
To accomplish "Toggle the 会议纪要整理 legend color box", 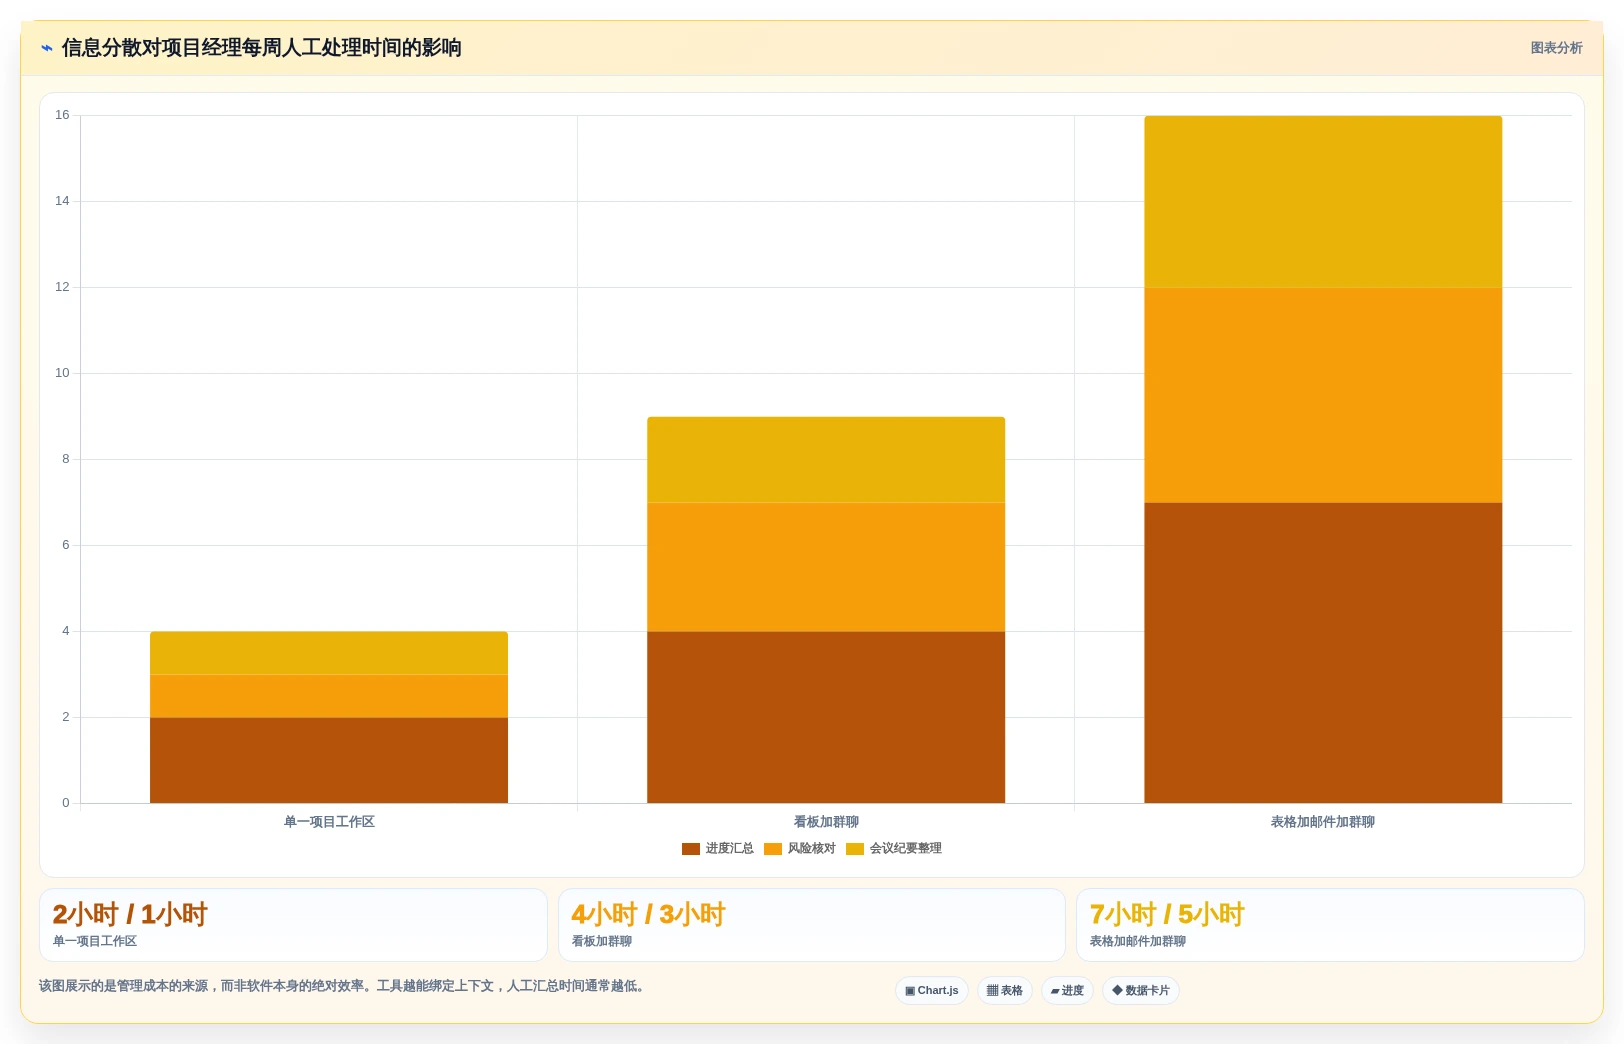I will [854, 849].
